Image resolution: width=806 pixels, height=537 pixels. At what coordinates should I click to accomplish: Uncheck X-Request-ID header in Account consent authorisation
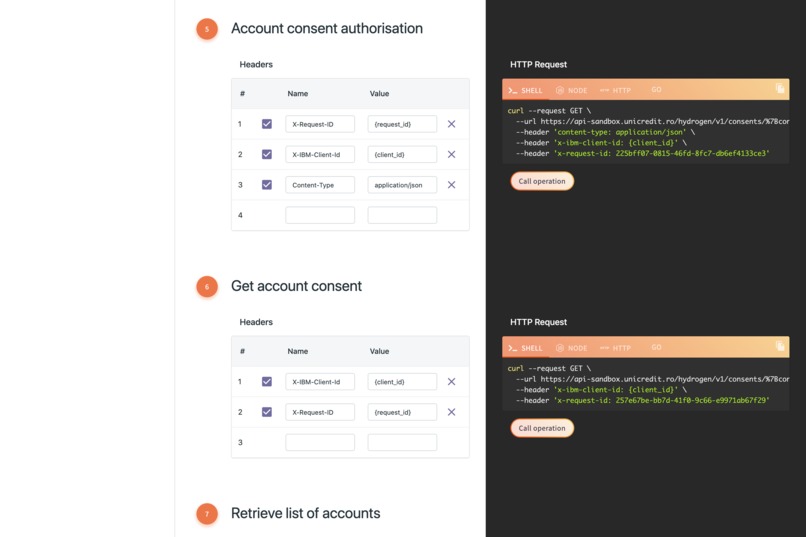coord(267,124)
